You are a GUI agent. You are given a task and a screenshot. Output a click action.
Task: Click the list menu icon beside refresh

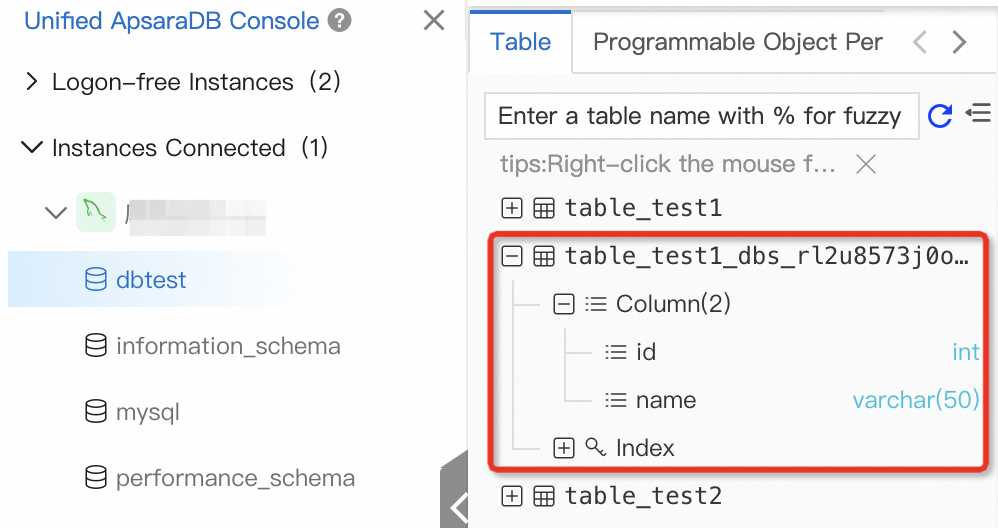click(978, 114)
